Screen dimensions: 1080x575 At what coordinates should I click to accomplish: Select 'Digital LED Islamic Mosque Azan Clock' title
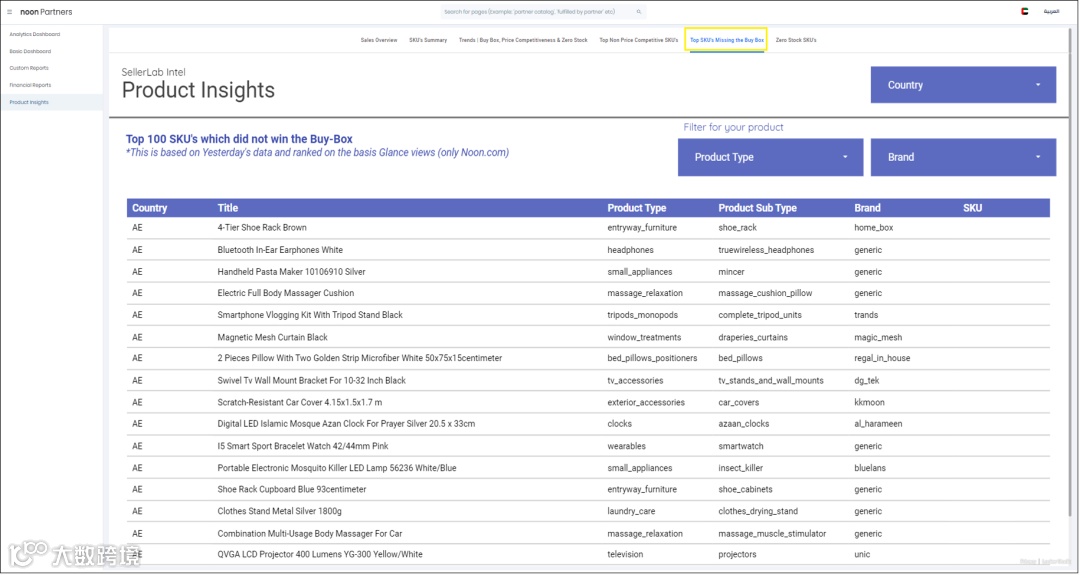pos(346,424)
